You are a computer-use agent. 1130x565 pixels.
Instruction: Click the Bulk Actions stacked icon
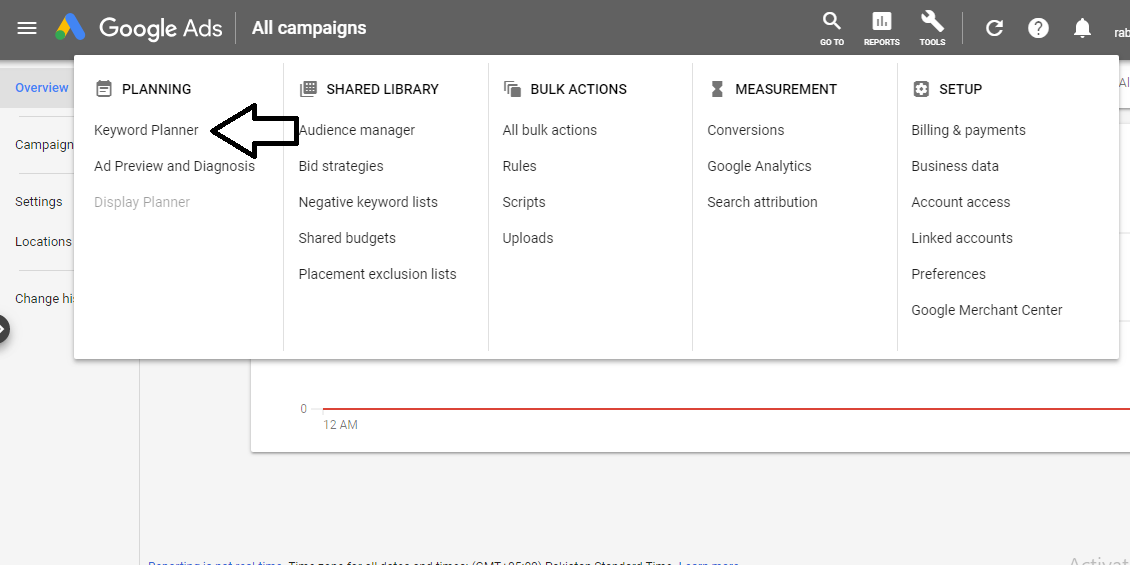pos(512,89)
